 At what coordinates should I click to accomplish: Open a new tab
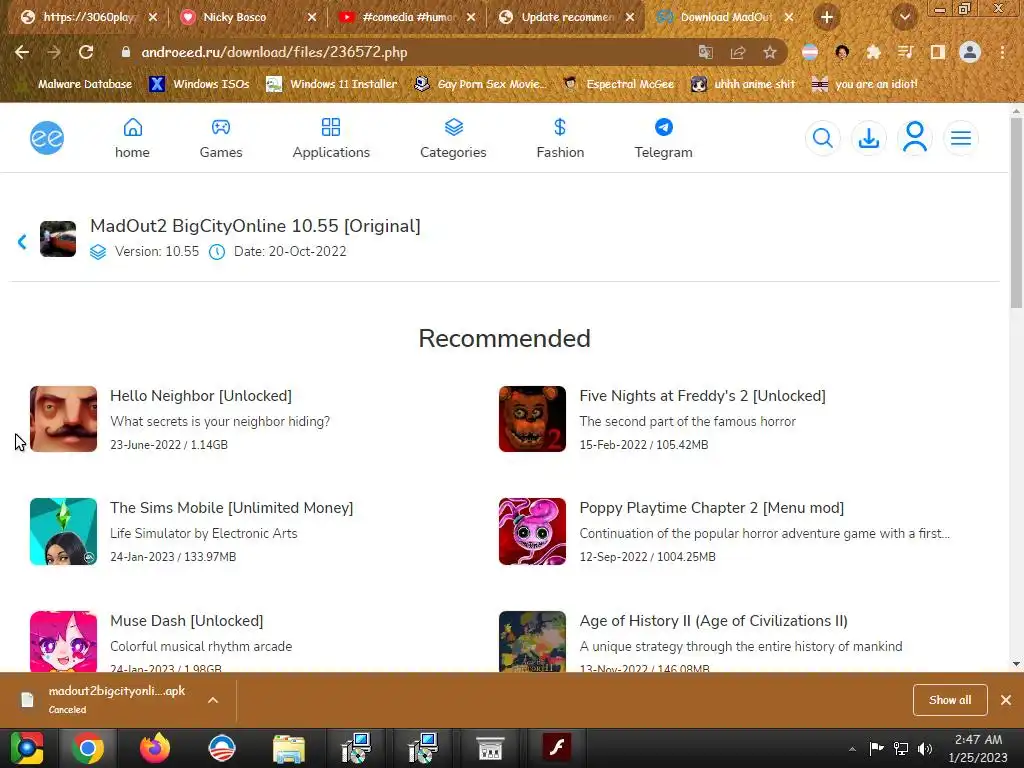click(x=827, y=18)
